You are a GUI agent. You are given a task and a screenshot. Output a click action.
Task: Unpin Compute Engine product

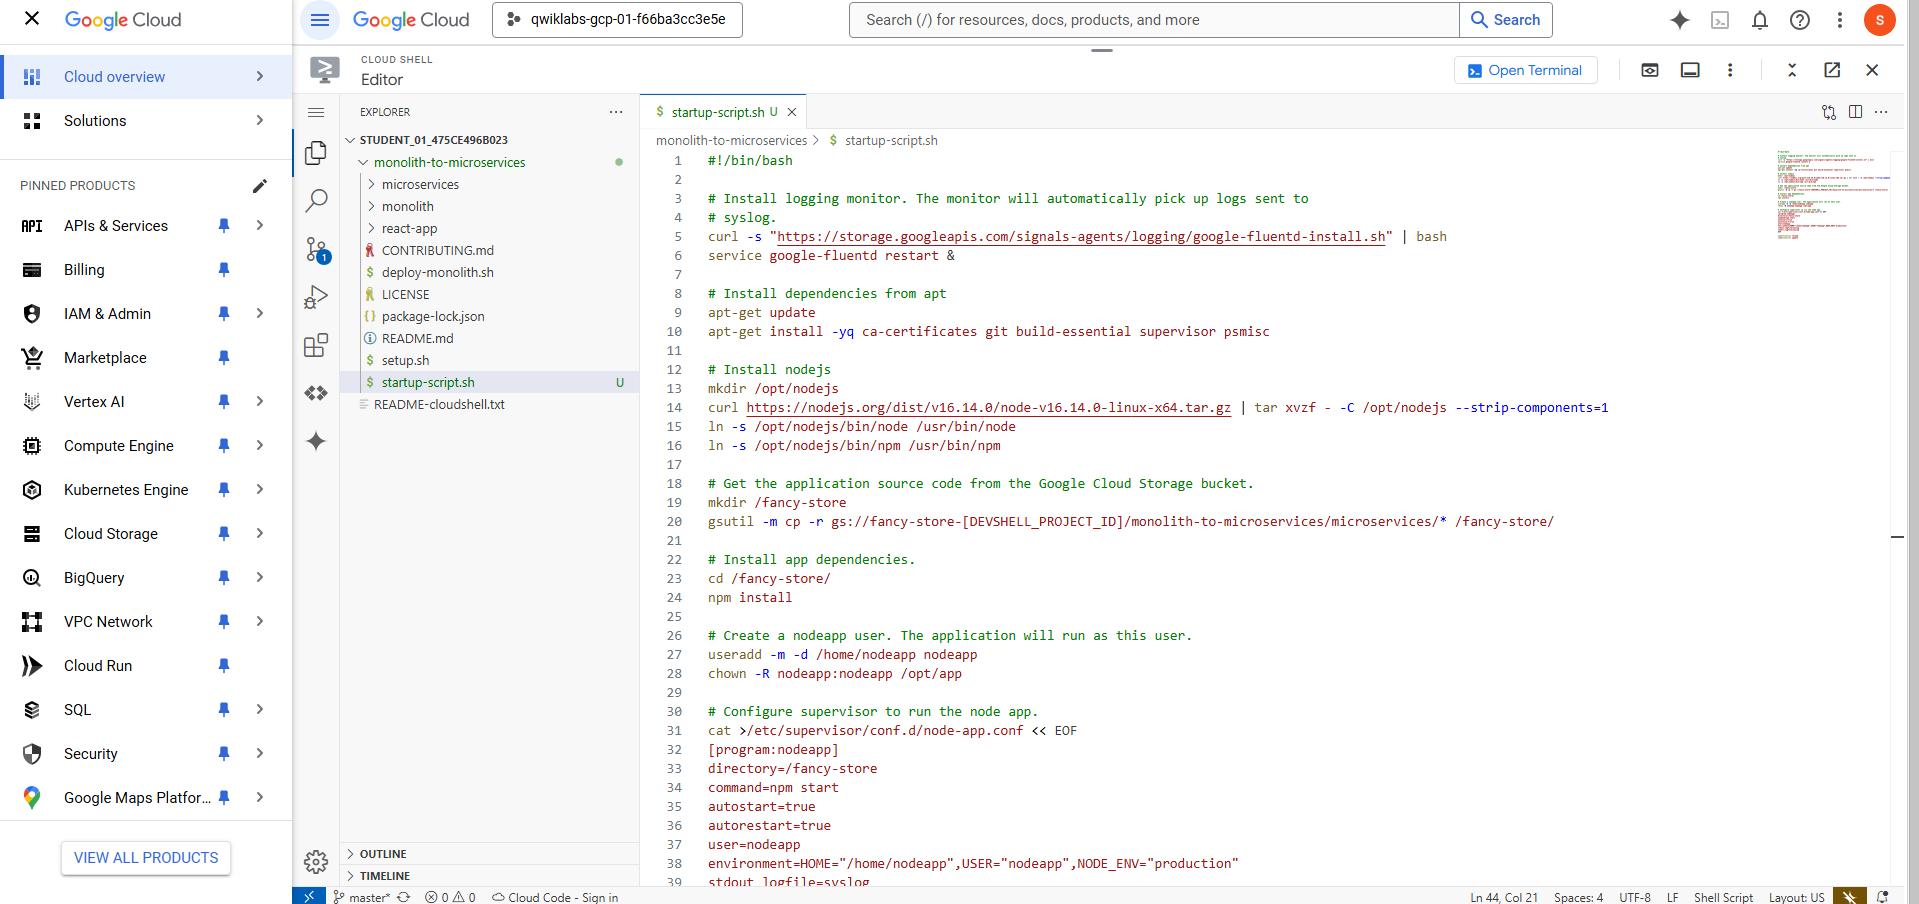(x=224, y=446)
